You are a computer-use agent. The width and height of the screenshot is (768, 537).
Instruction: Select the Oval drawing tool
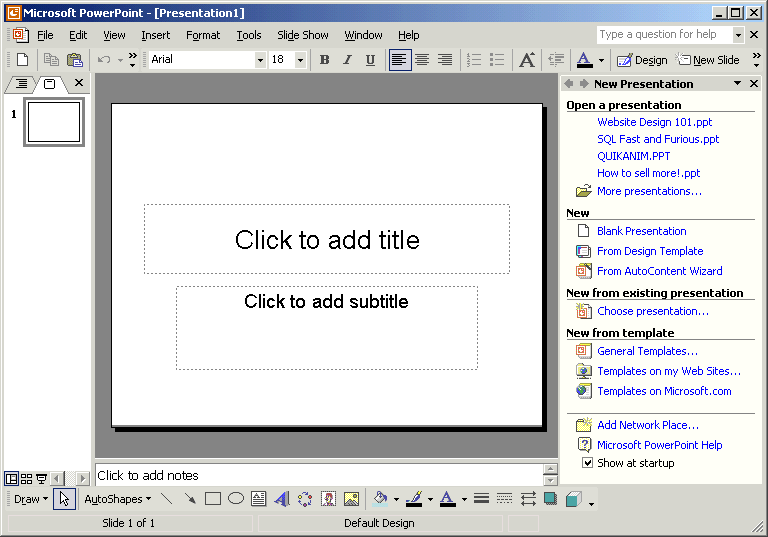pyautogui.click(x=236, y=499)
